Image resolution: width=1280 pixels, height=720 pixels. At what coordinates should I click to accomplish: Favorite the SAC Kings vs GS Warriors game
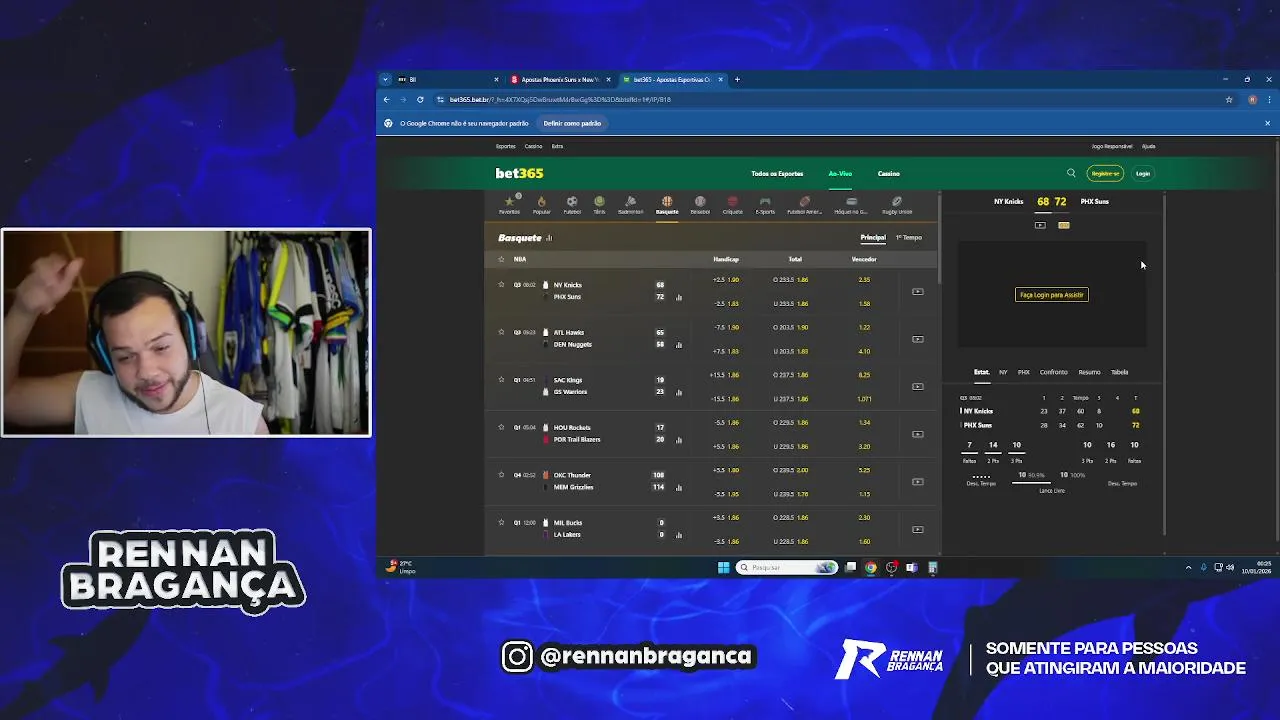point(501,379)
